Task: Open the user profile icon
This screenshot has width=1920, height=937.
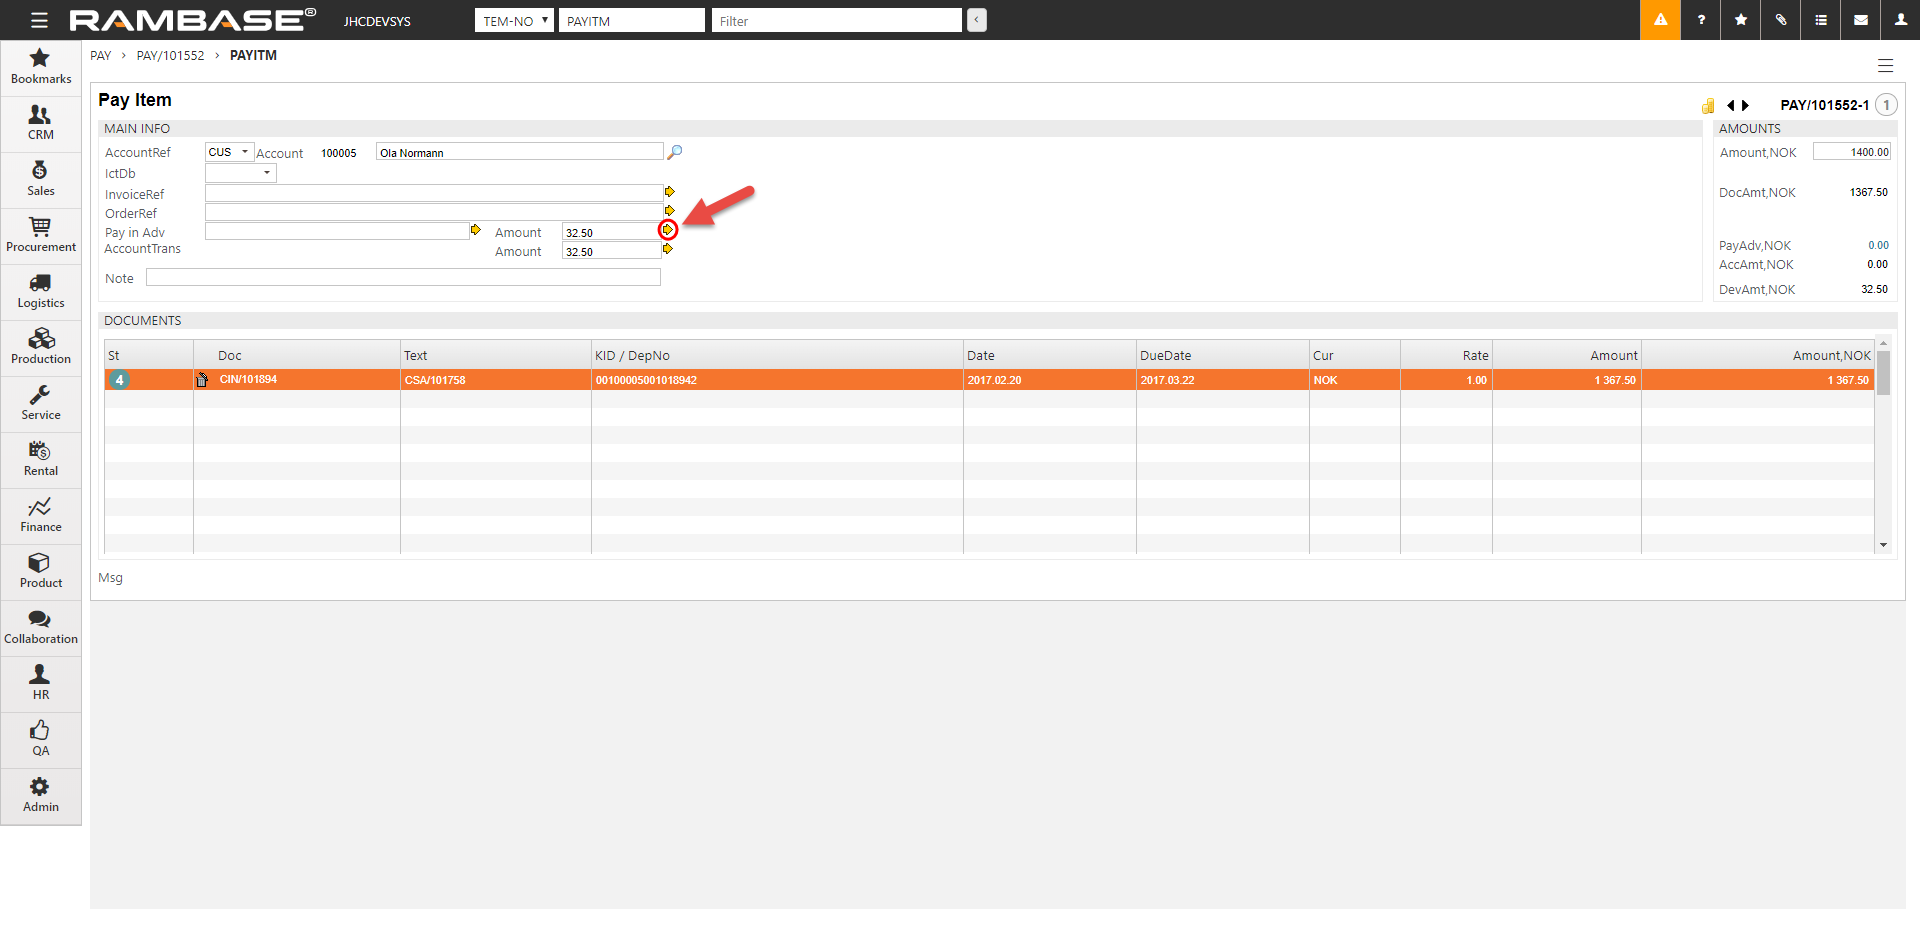Action: pyautogui.click(x=1901, y=20)
